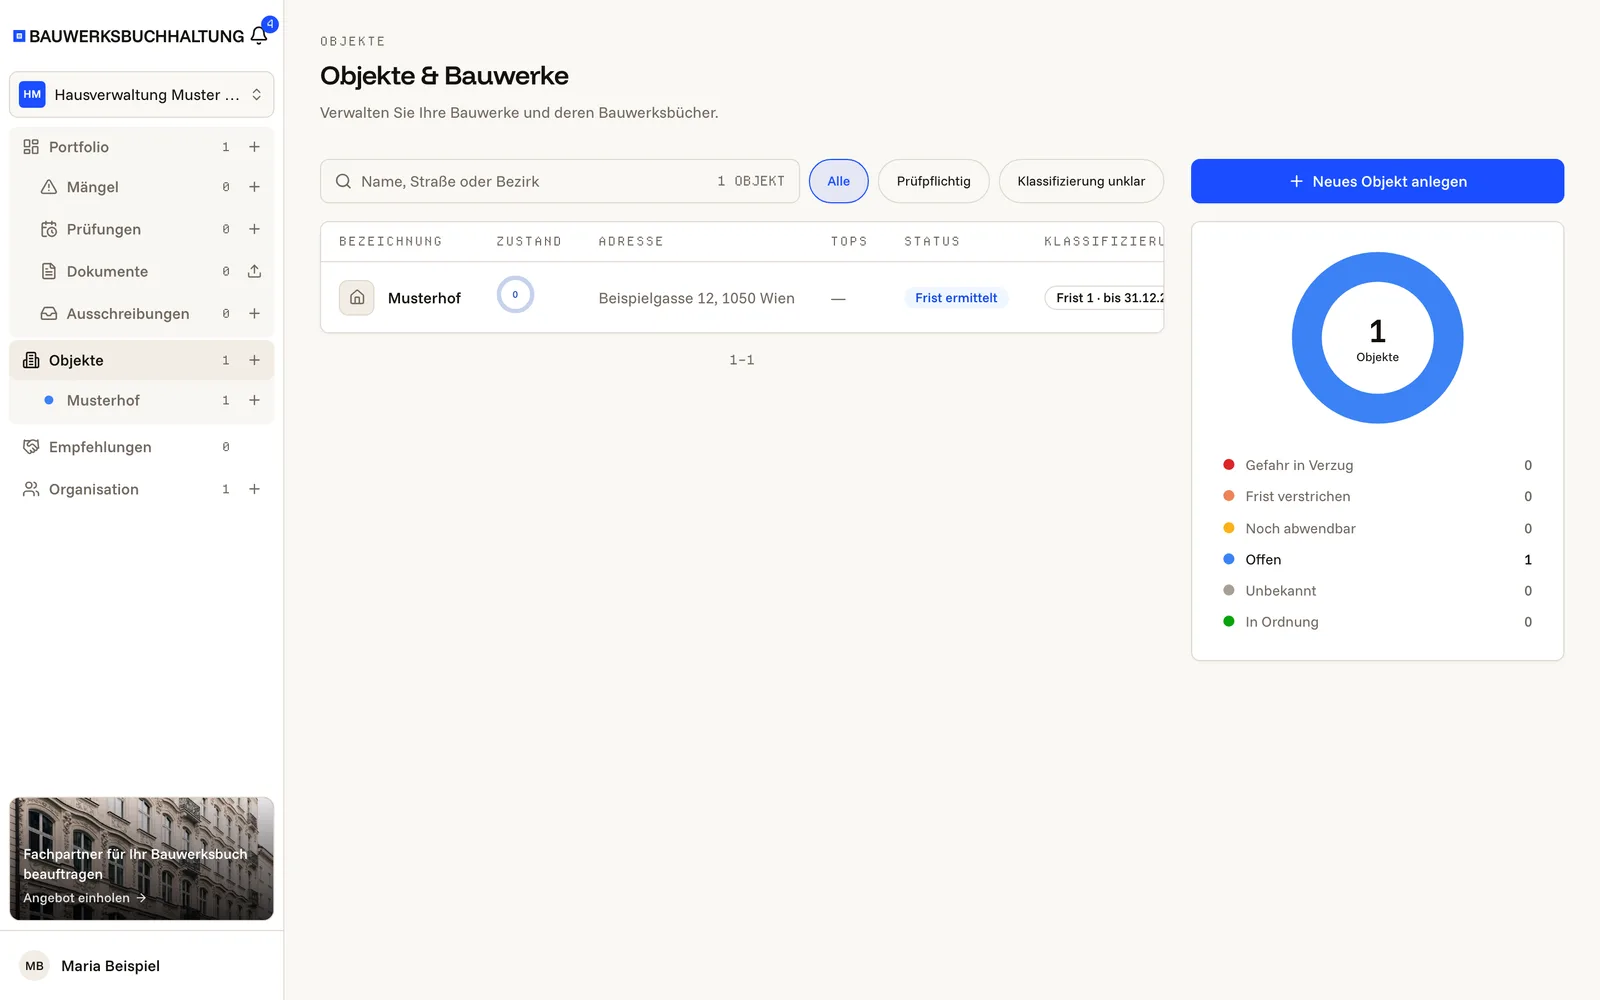Click Neues Objekt anlegen button
Image resolution: width=1600 pixels, height=1000 pixels.
point(1377,181)
